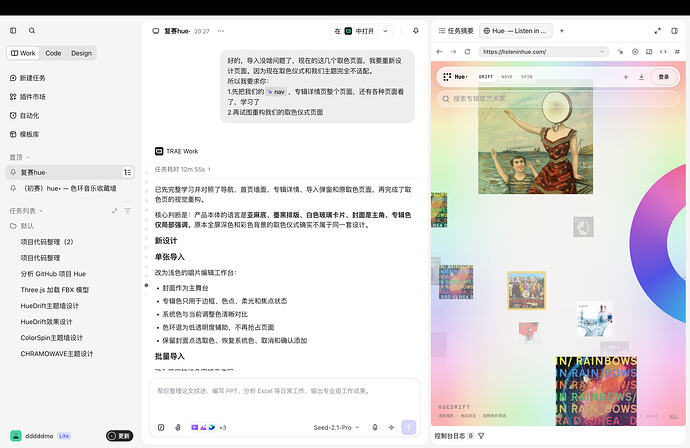Click the collapse-all icon beside 任务列表
This screenshot has height=448, width=690.
coord(114,211)
